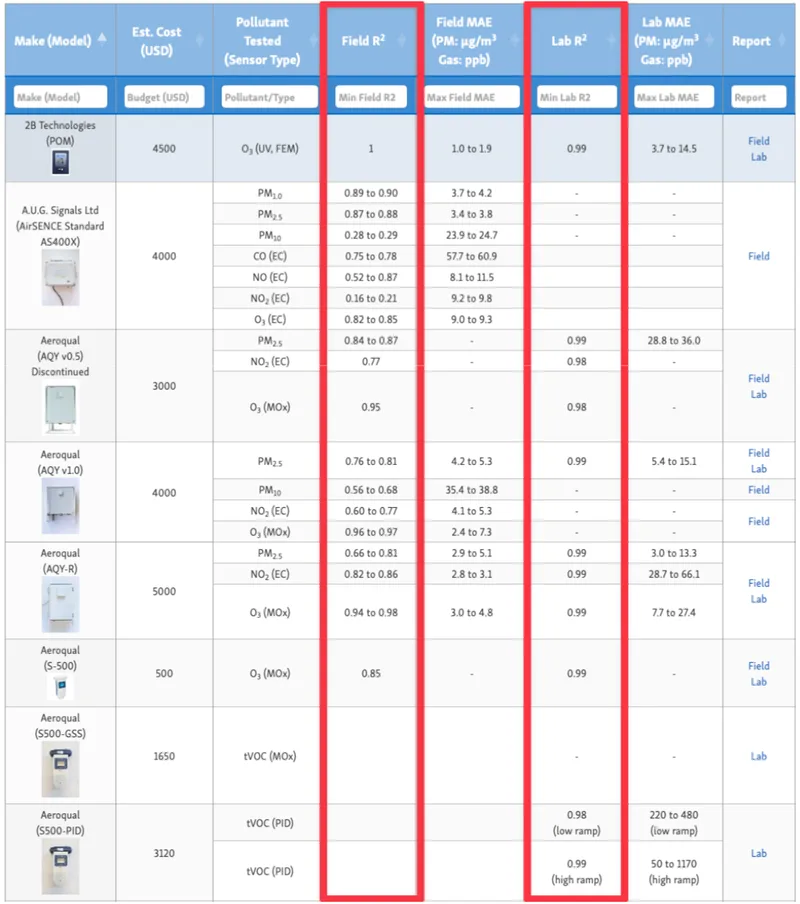Open the Lab report for Aeroqual S500-GSS
Image resolution: width=800 pixels, height=904 pixels.
[757, 756]
